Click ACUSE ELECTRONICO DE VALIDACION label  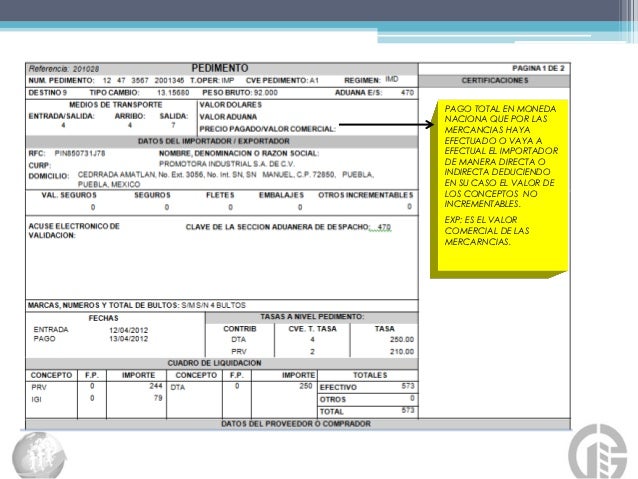(x=74, y=231)
